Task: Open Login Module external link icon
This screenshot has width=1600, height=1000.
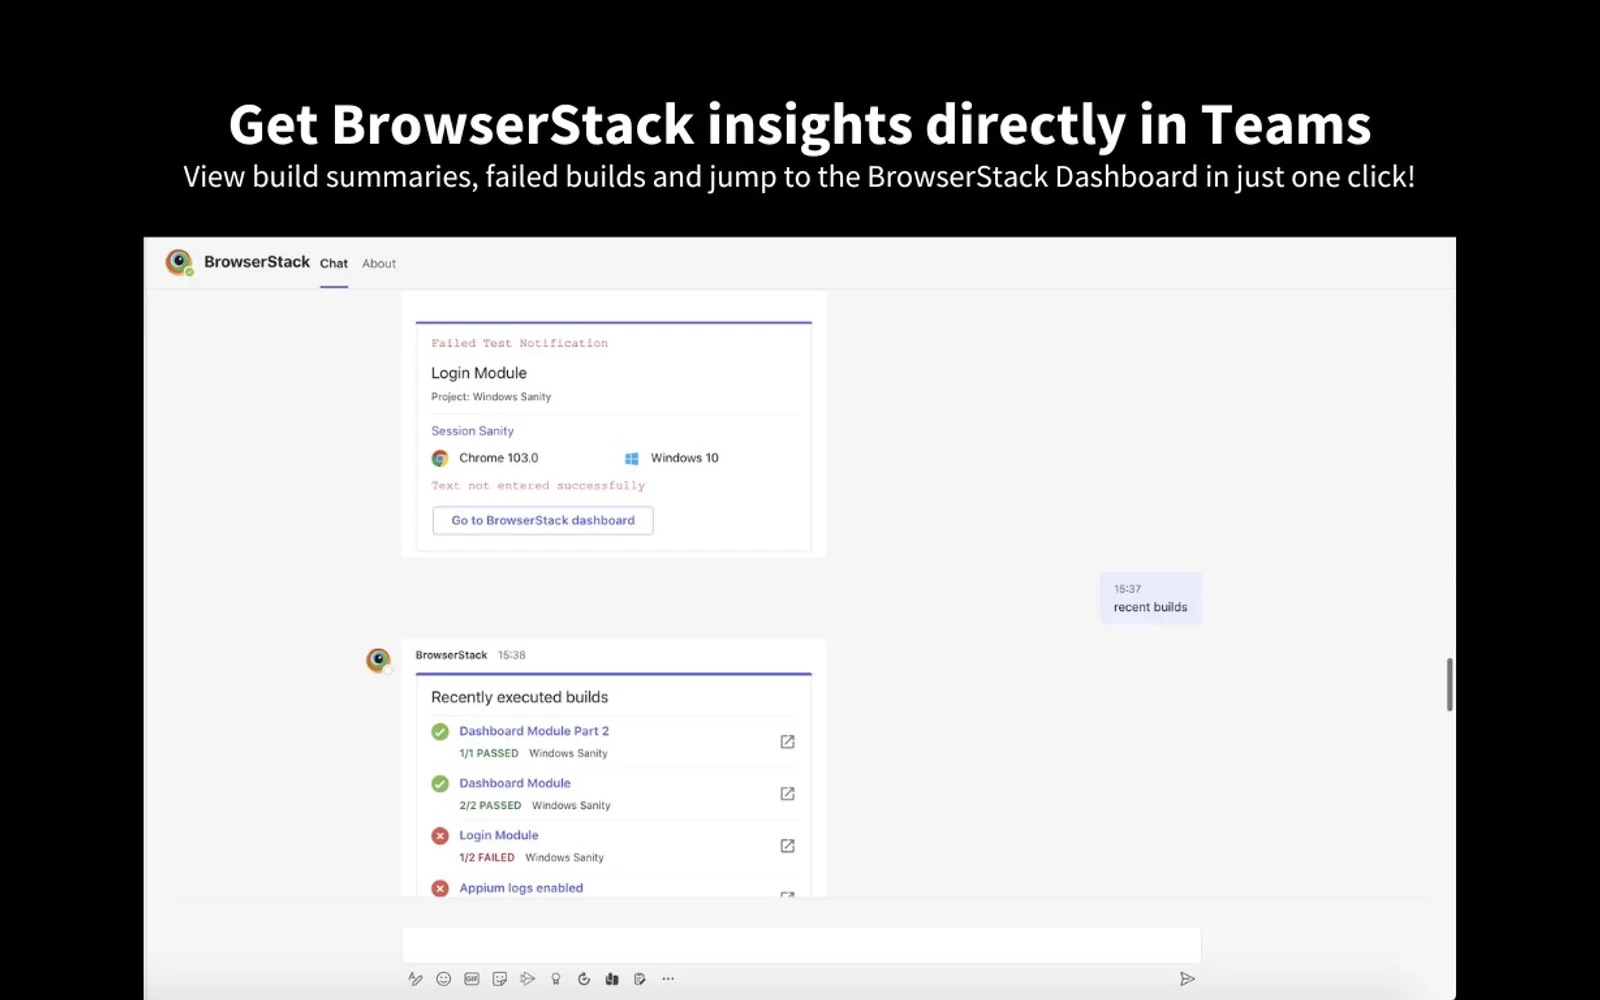Action: point(787,846)
